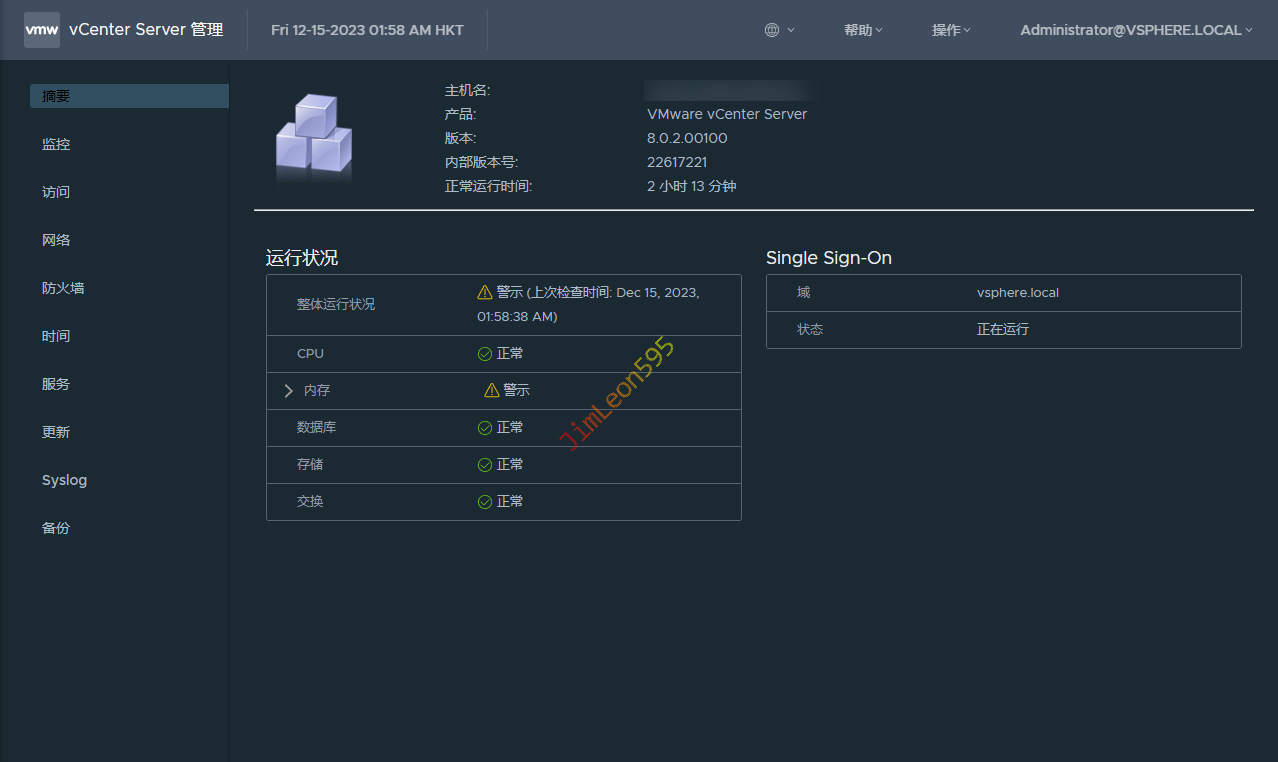Select 监控 in the left sidebar

(56, 144)
